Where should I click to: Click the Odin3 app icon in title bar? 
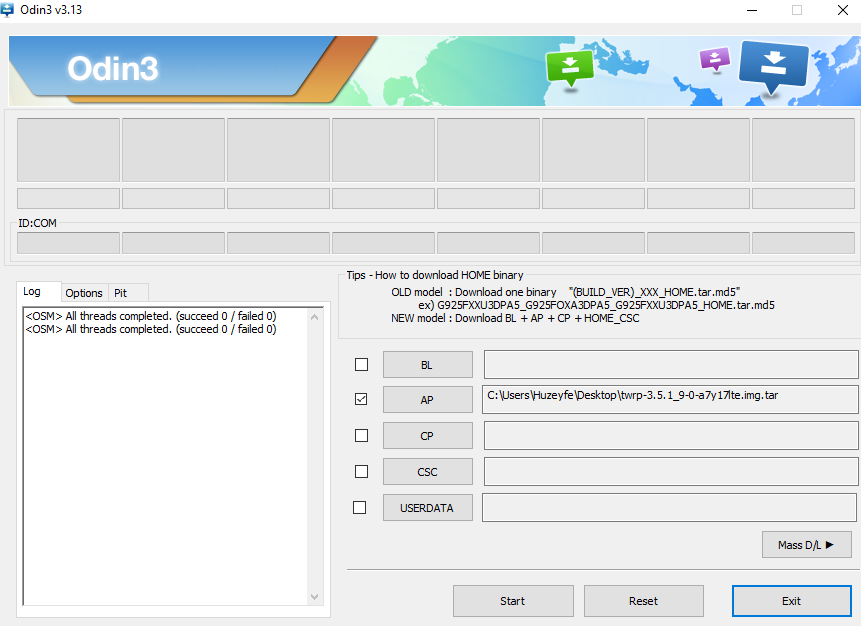pyautogui.click(x=7, y=9)
